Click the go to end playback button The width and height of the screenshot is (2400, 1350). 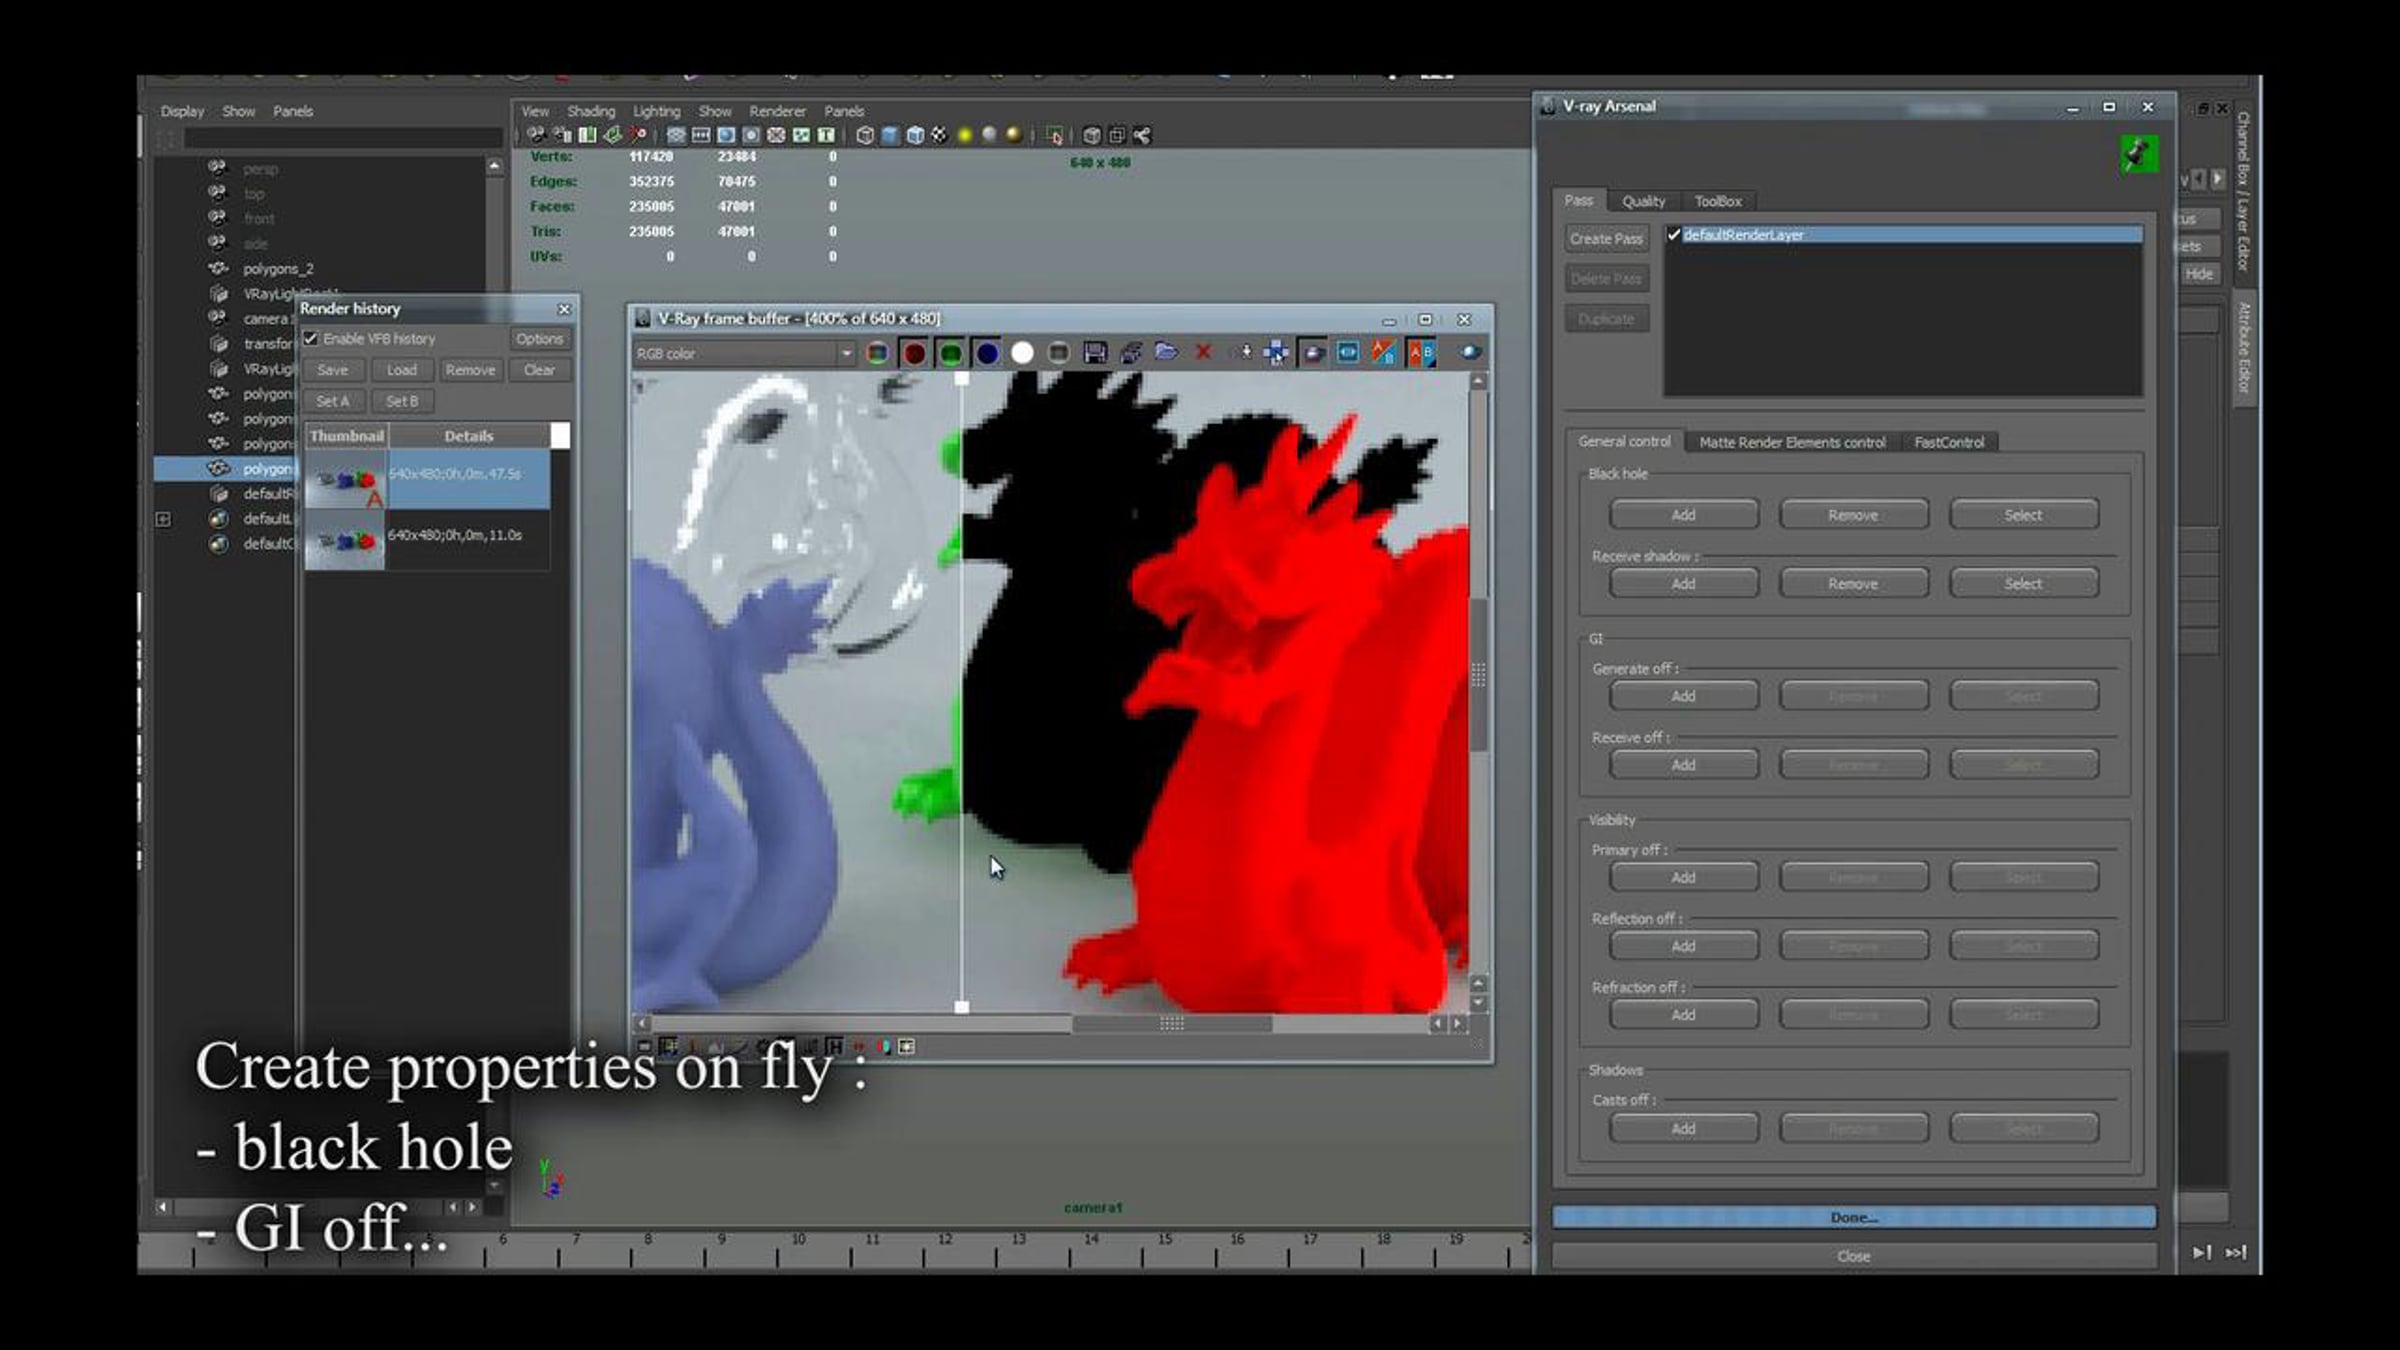click(x=2235, y=1253)
